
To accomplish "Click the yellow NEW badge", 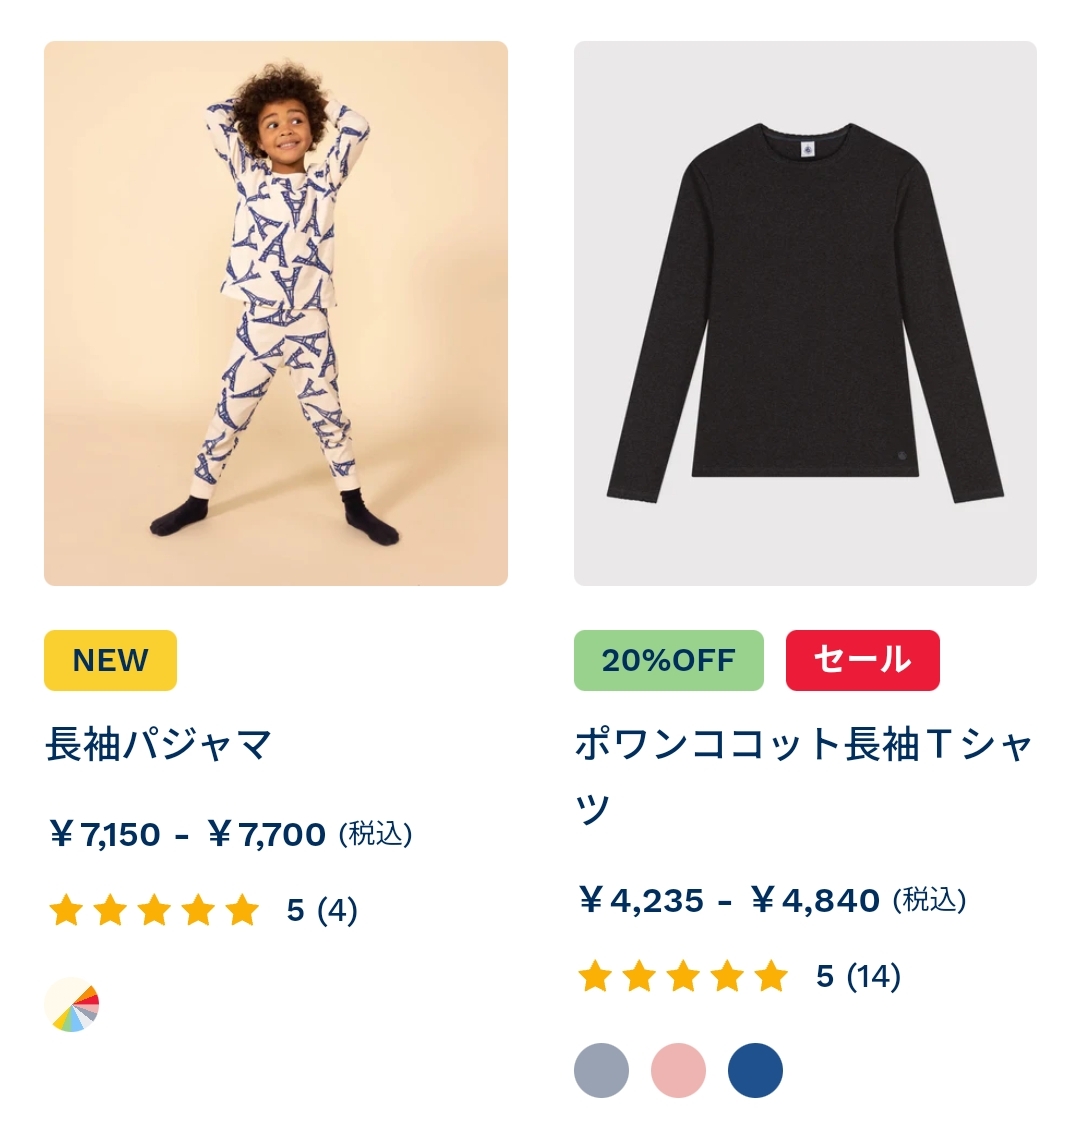I will (110, 660).
